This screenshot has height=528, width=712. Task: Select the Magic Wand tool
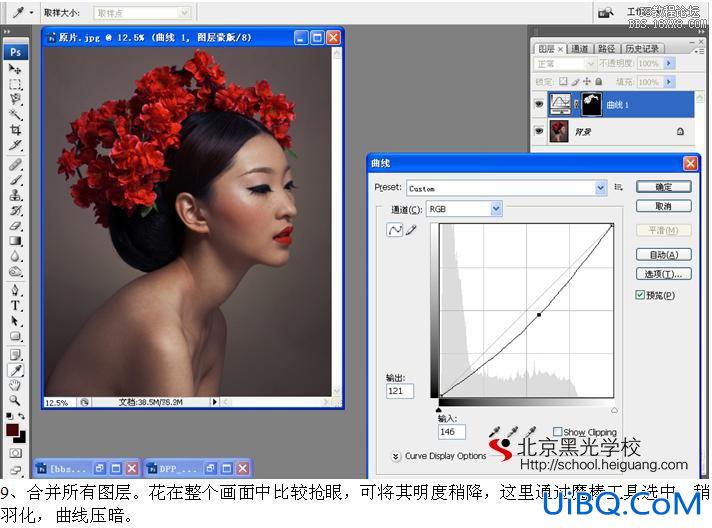[x=15, y=114]
